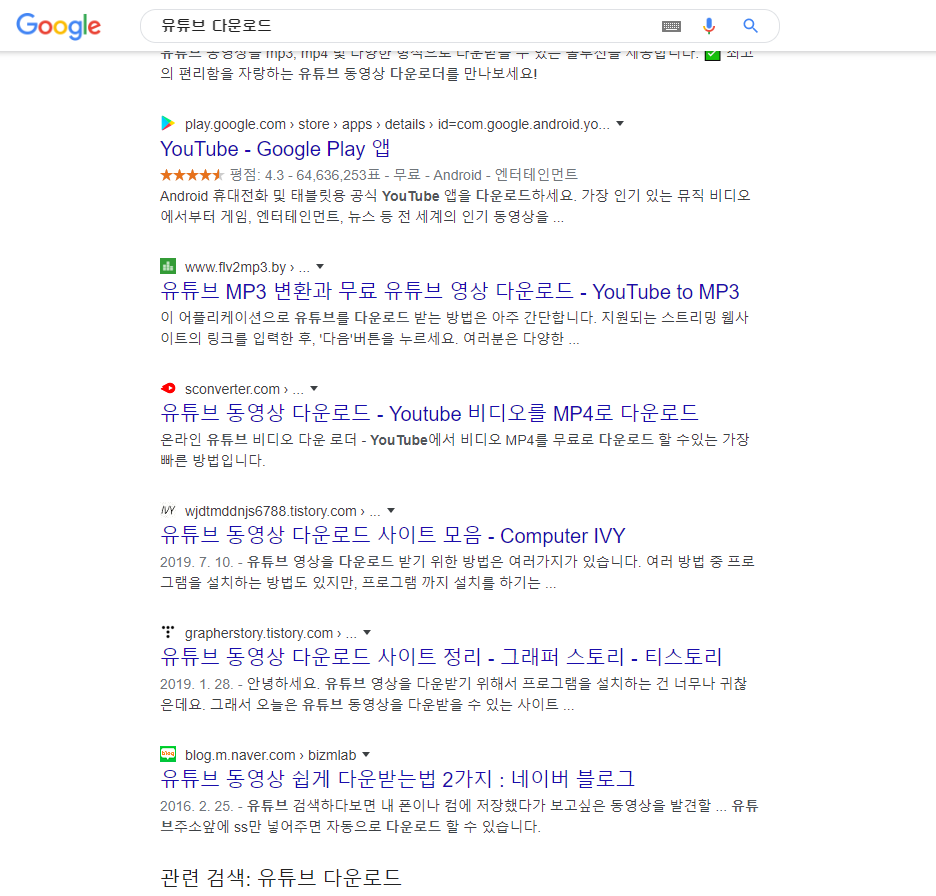The image size is (936, 896).
Task: Click the dotted favicon beside grapherstory.tistory.com
Action: coord(168,632)
